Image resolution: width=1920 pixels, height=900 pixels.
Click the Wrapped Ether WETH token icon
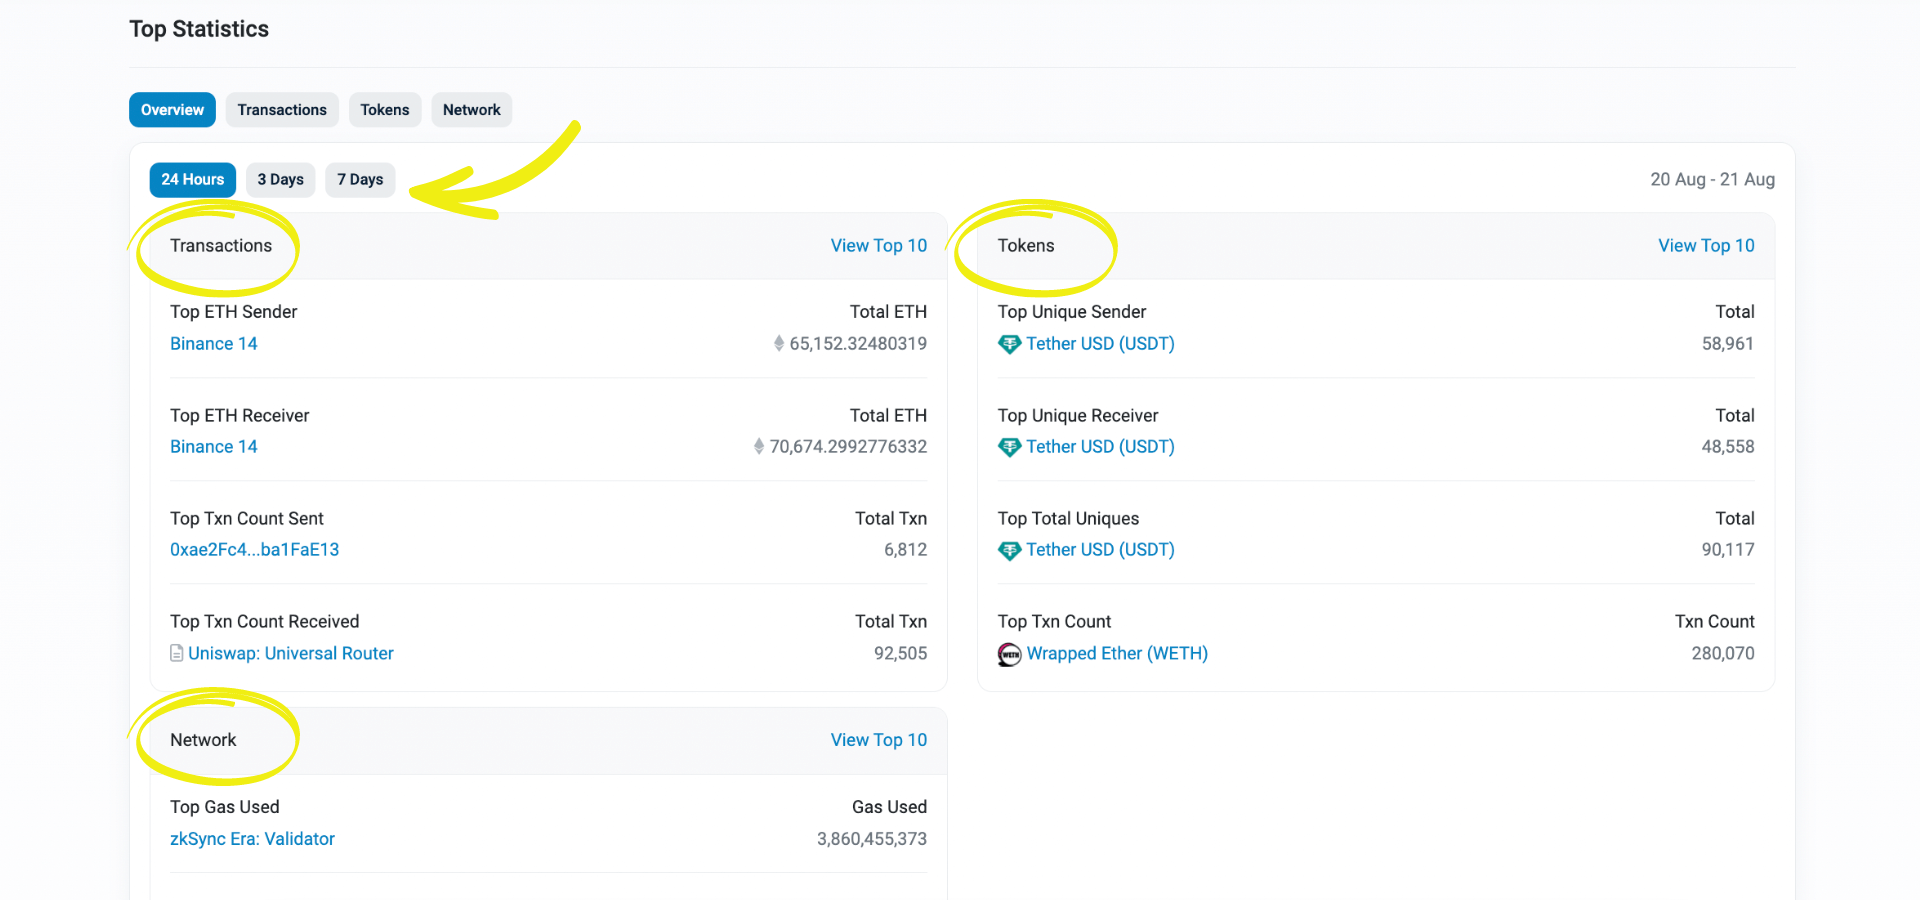(x=1009, y=654)
